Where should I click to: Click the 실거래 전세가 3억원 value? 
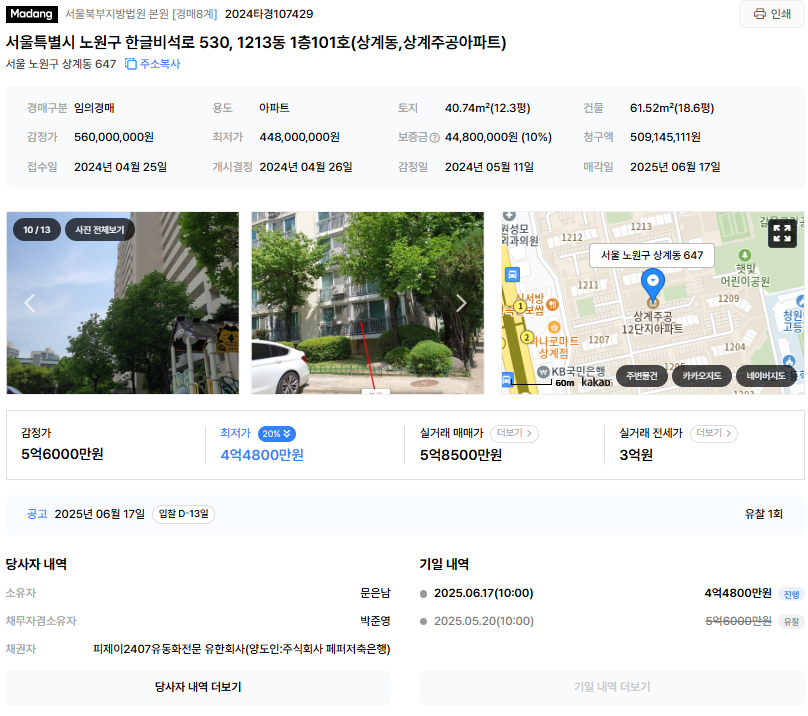[x=636, y=455]
